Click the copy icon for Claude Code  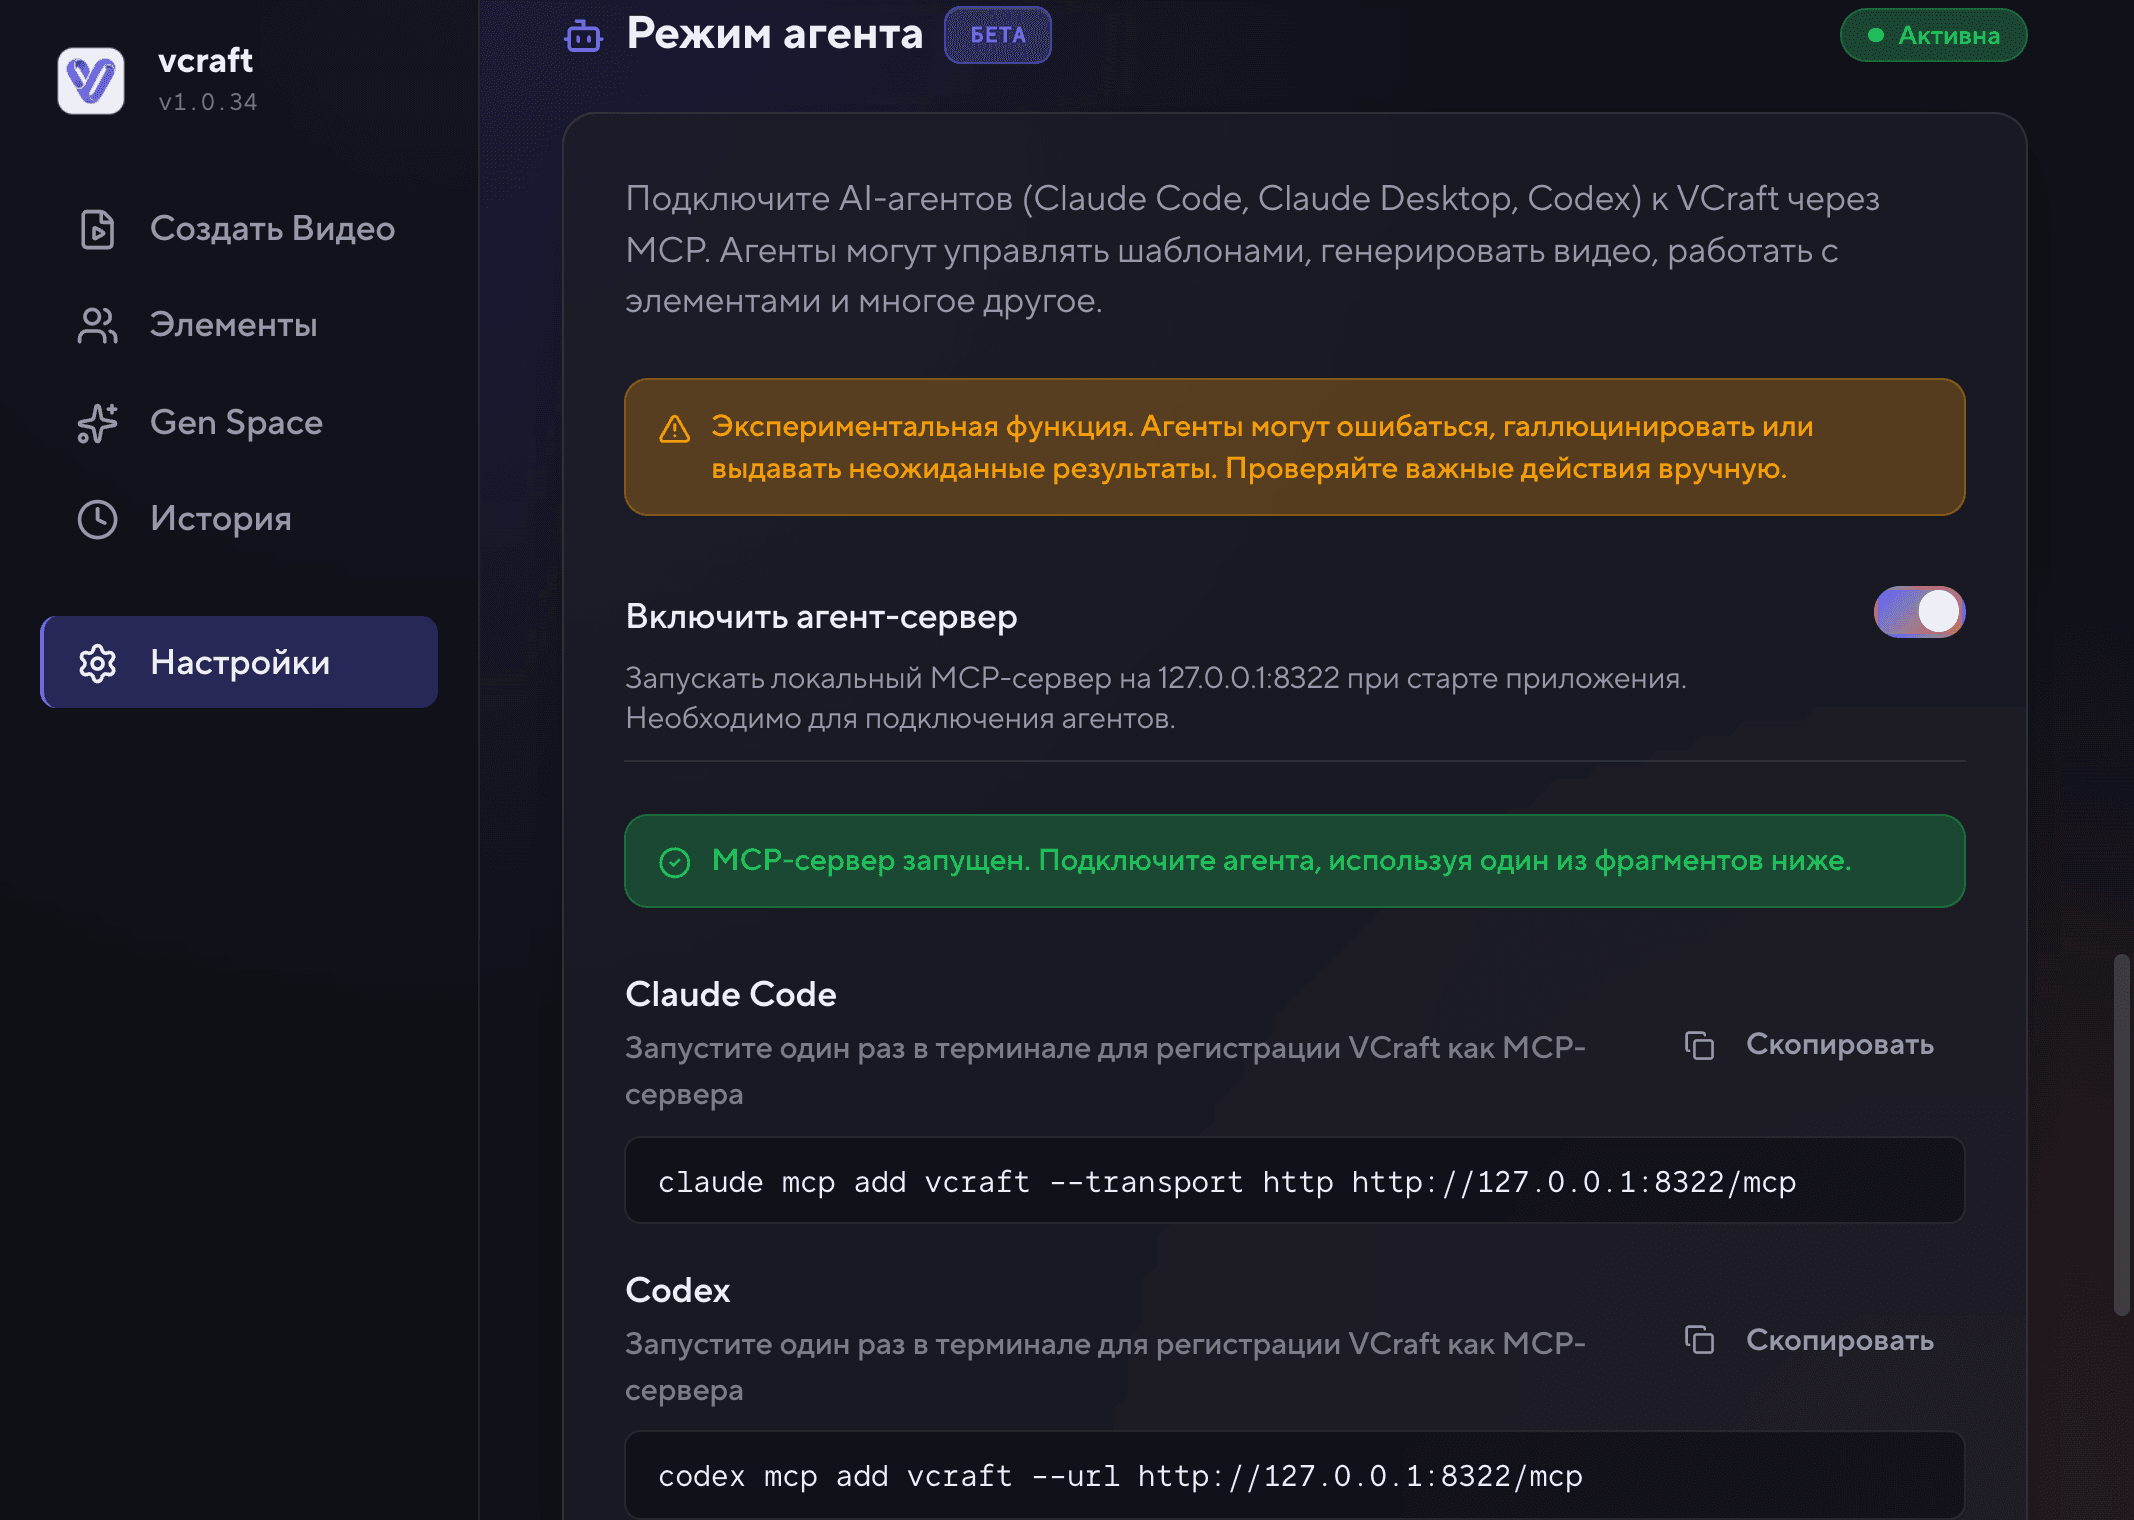tap(1699, 1045)
